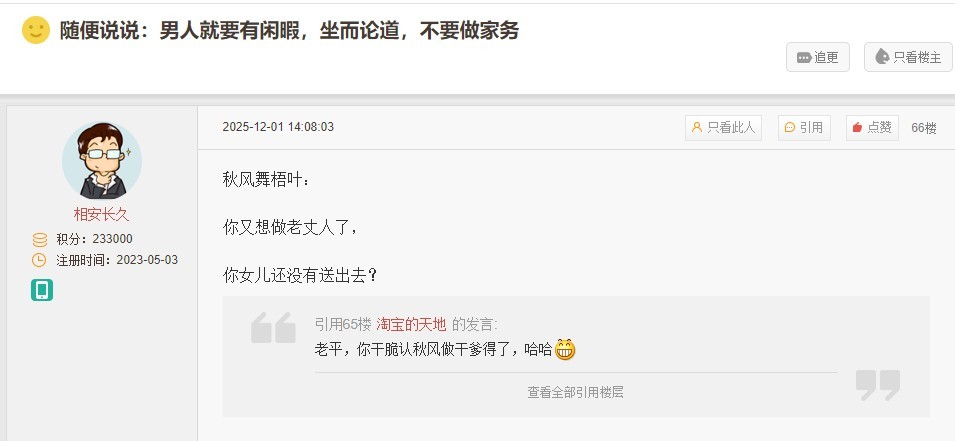Click the clock icon beside 注册时间
Image resolution: width=955 pixels, height=441 pixels.
[x=39, y=260]
